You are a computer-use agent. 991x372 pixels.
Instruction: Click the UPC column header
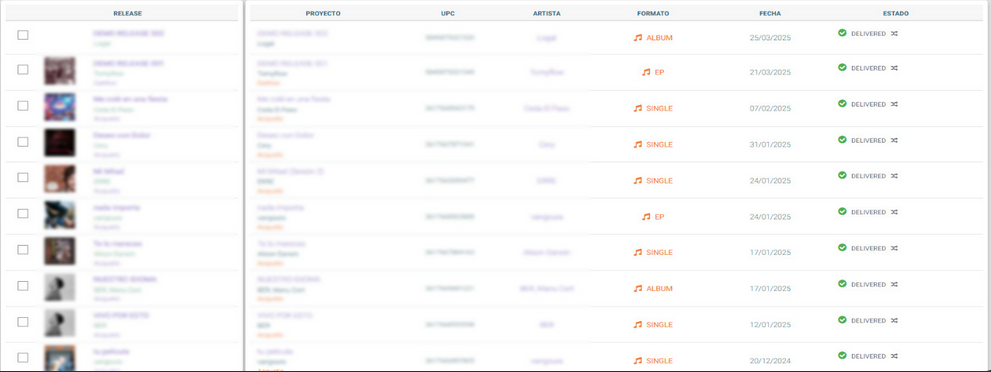pos(447,13)
